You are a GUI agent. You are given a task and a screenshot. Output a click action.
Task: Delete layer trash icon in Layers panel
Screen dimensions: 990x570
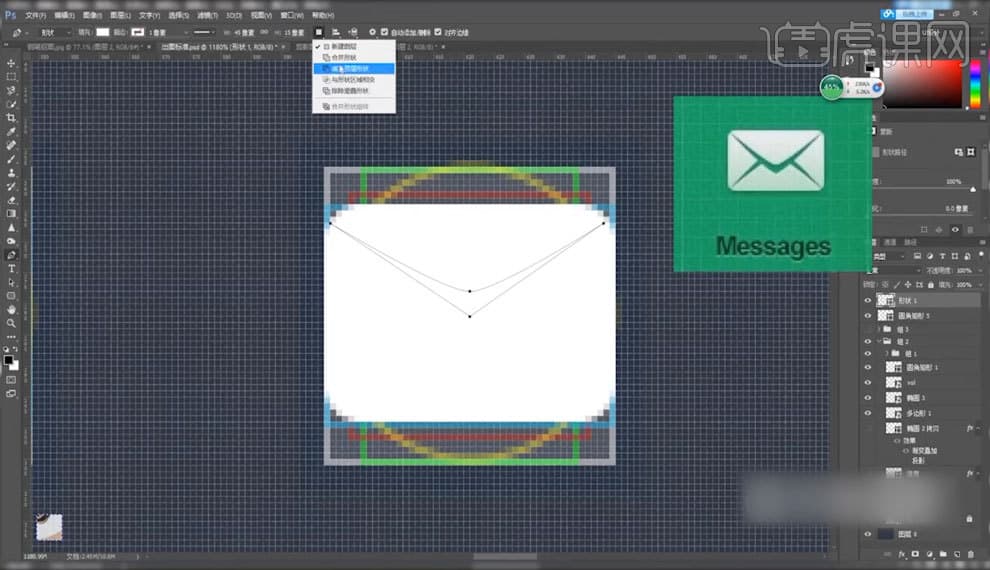click(x=970, y=554)
